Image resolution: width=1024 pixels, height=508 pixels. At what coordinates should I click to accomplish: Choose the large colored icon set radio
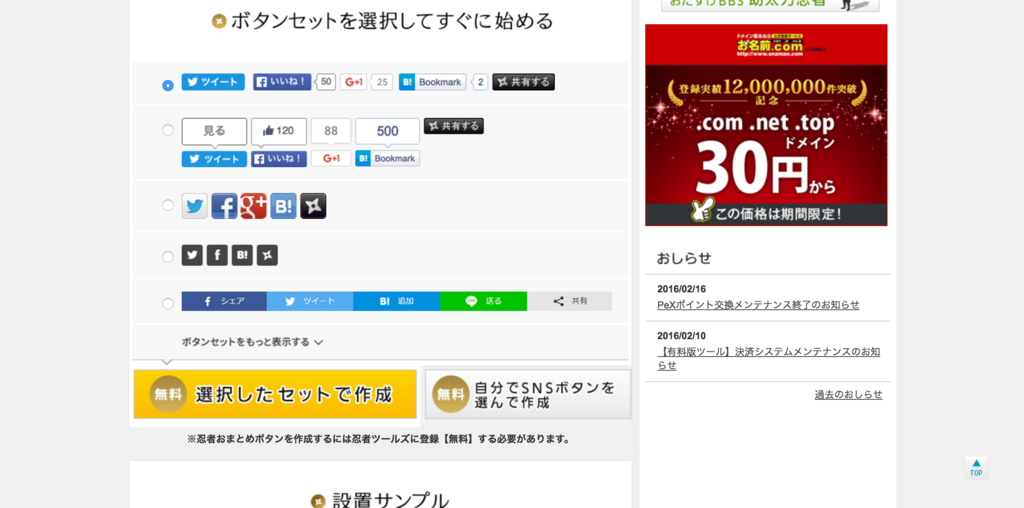(x=168, y=206)
